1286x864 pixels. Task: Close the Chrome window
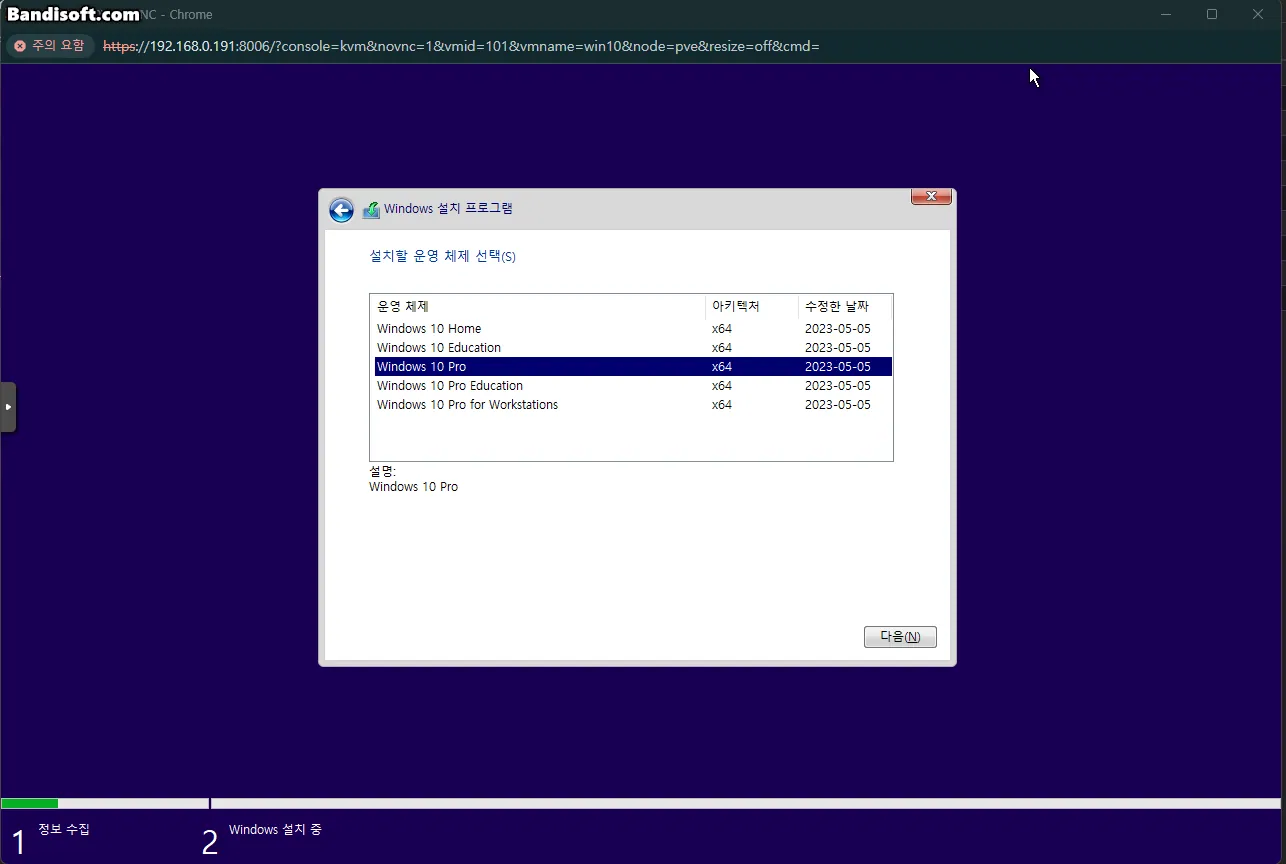click(x=1258, y=14)
